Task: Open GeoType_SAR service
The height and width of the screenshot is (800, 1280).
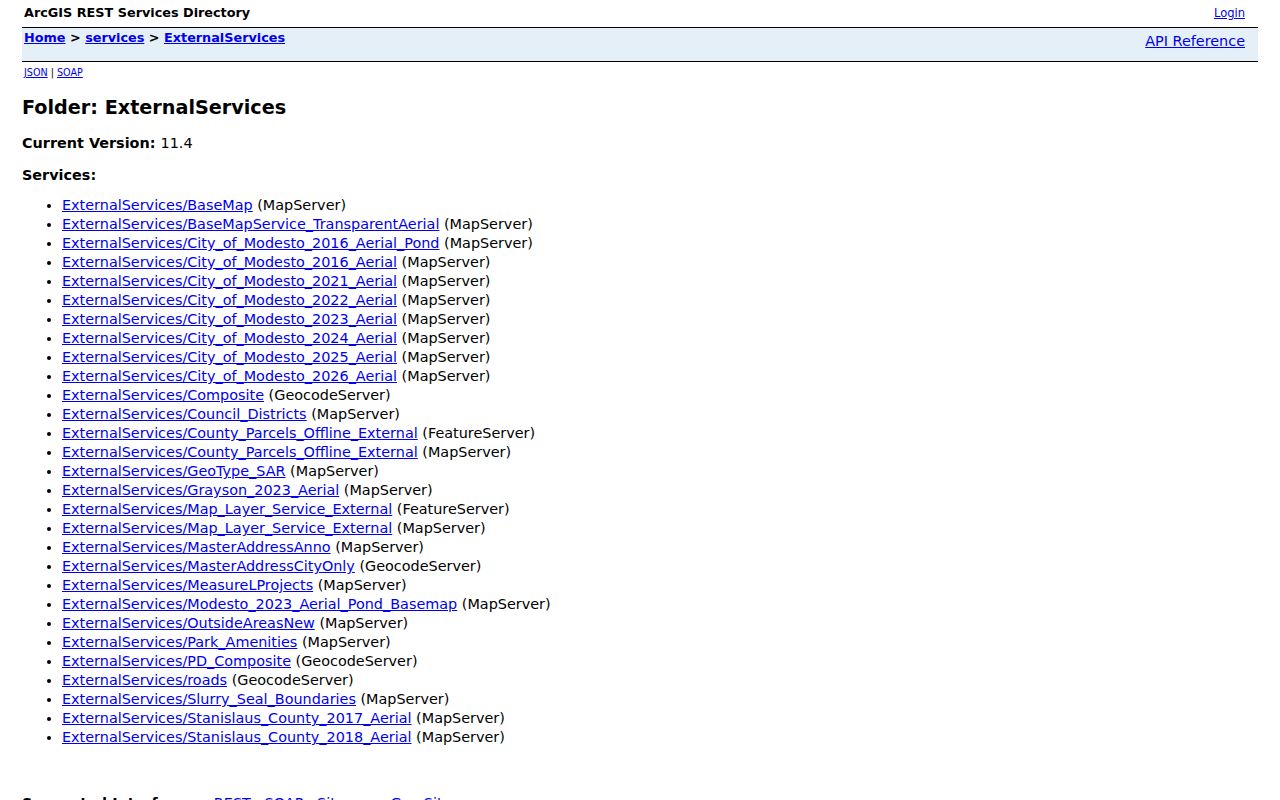Action: click(173, 471)
